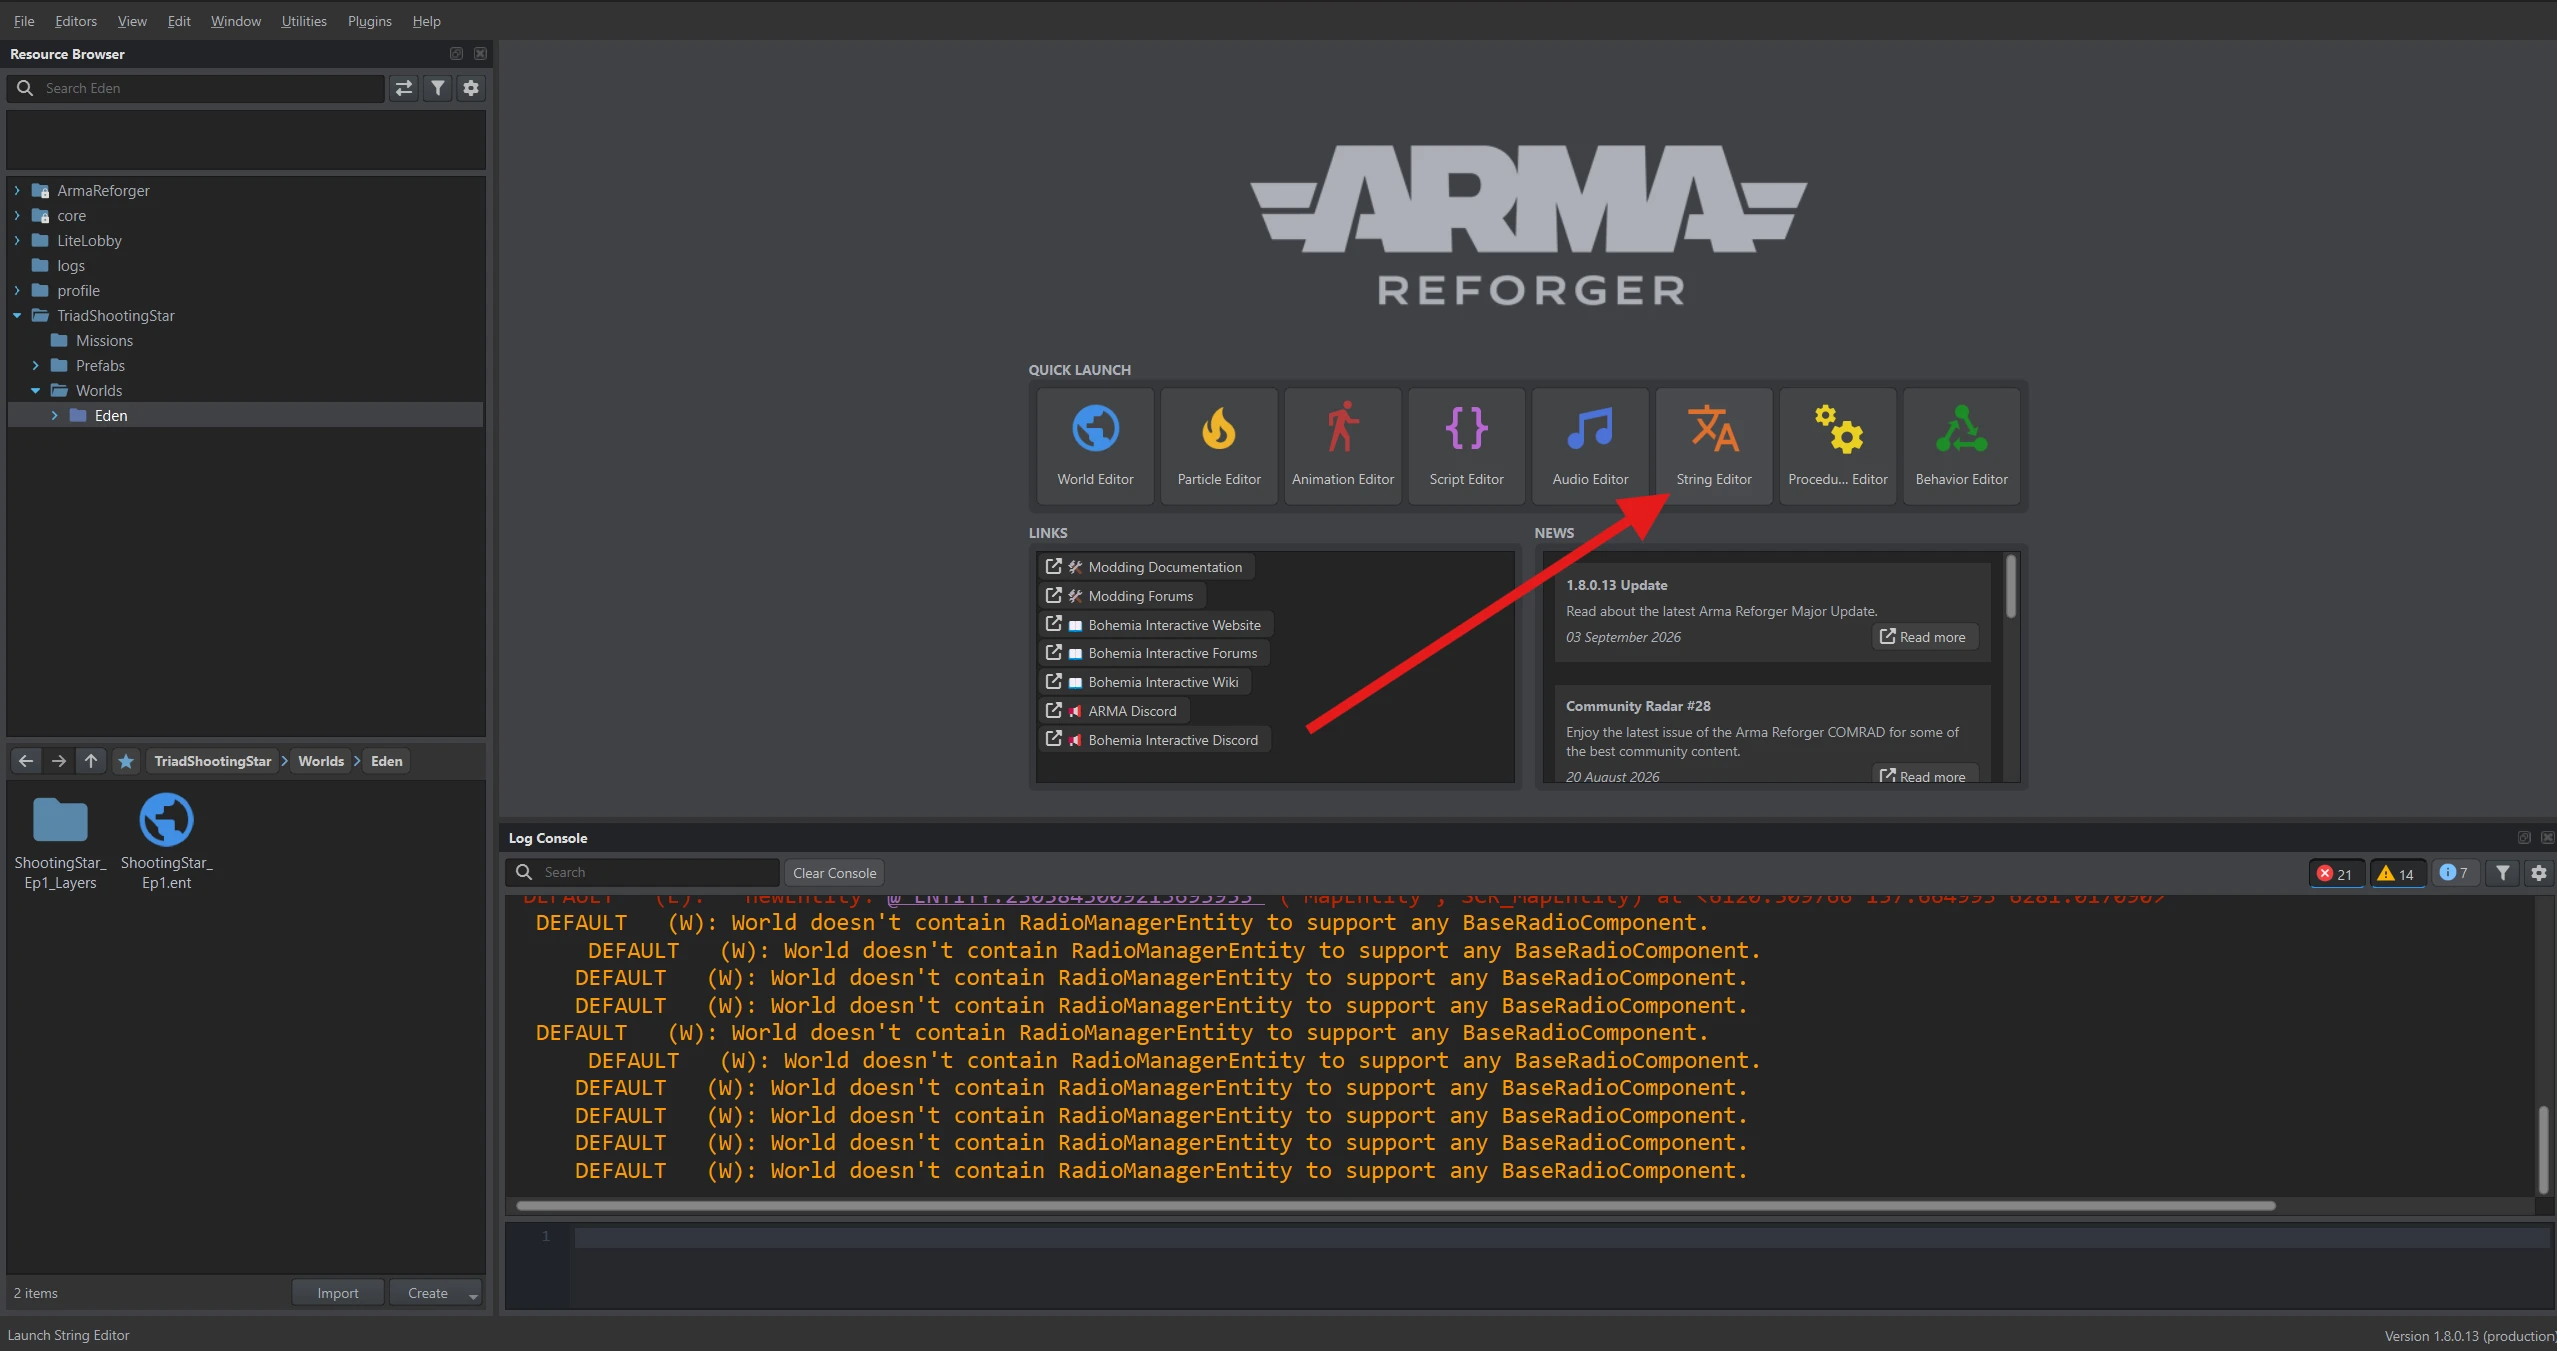Open Resource Browser settings gear

point(471,88)
